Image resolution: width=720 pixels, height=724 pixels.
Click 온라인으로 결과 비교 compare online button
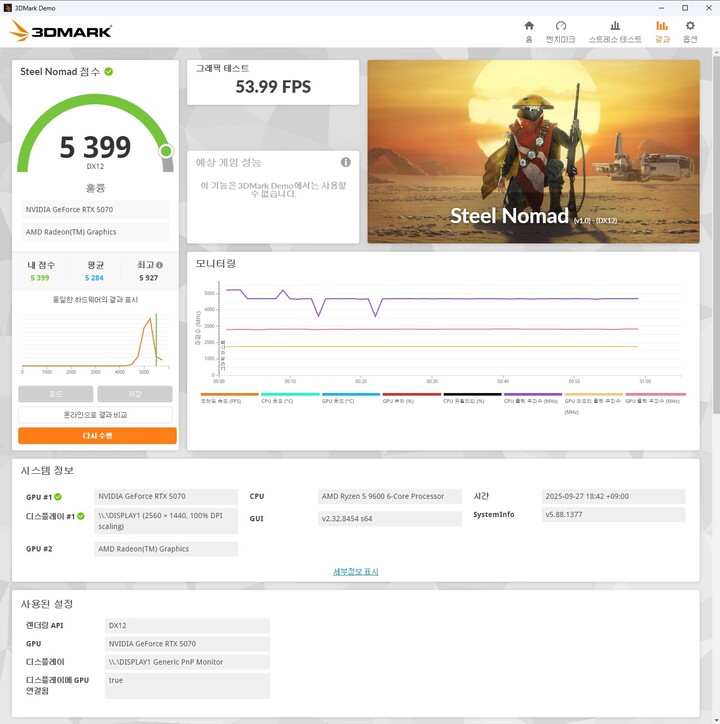[x=97, y=414]
